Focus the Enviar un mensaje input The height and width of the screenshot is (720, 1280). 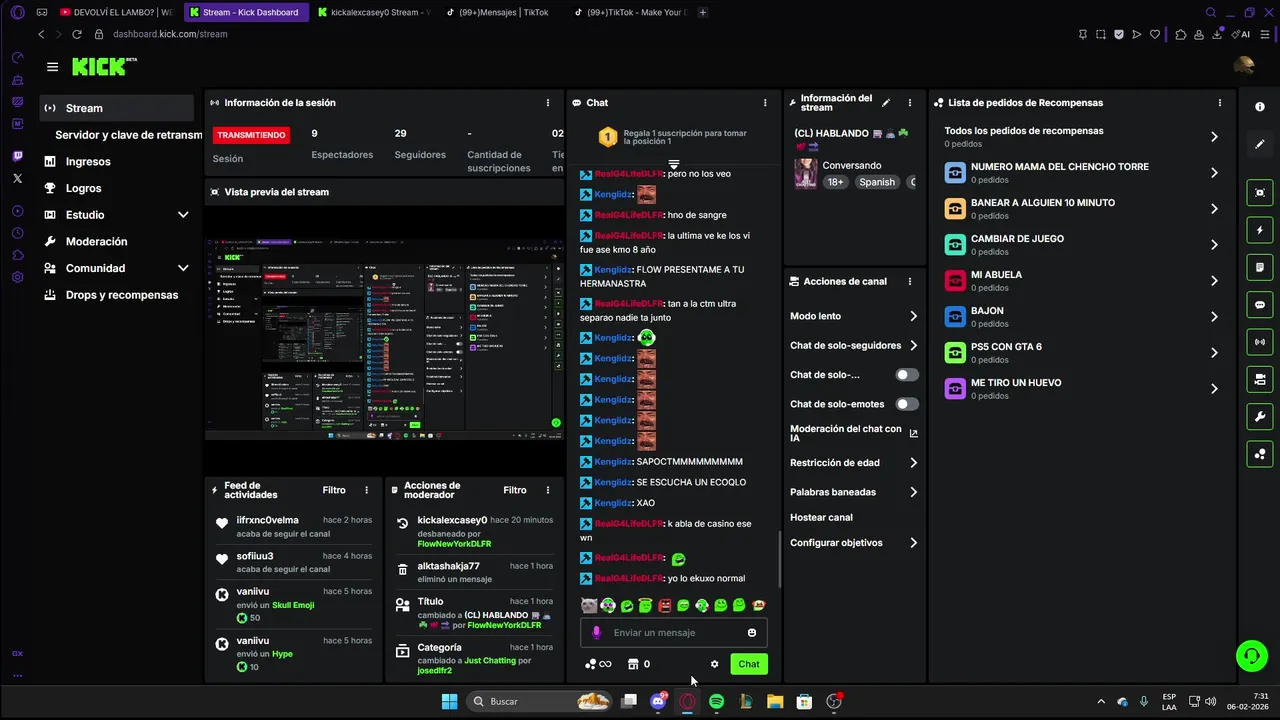coord(673,633)
